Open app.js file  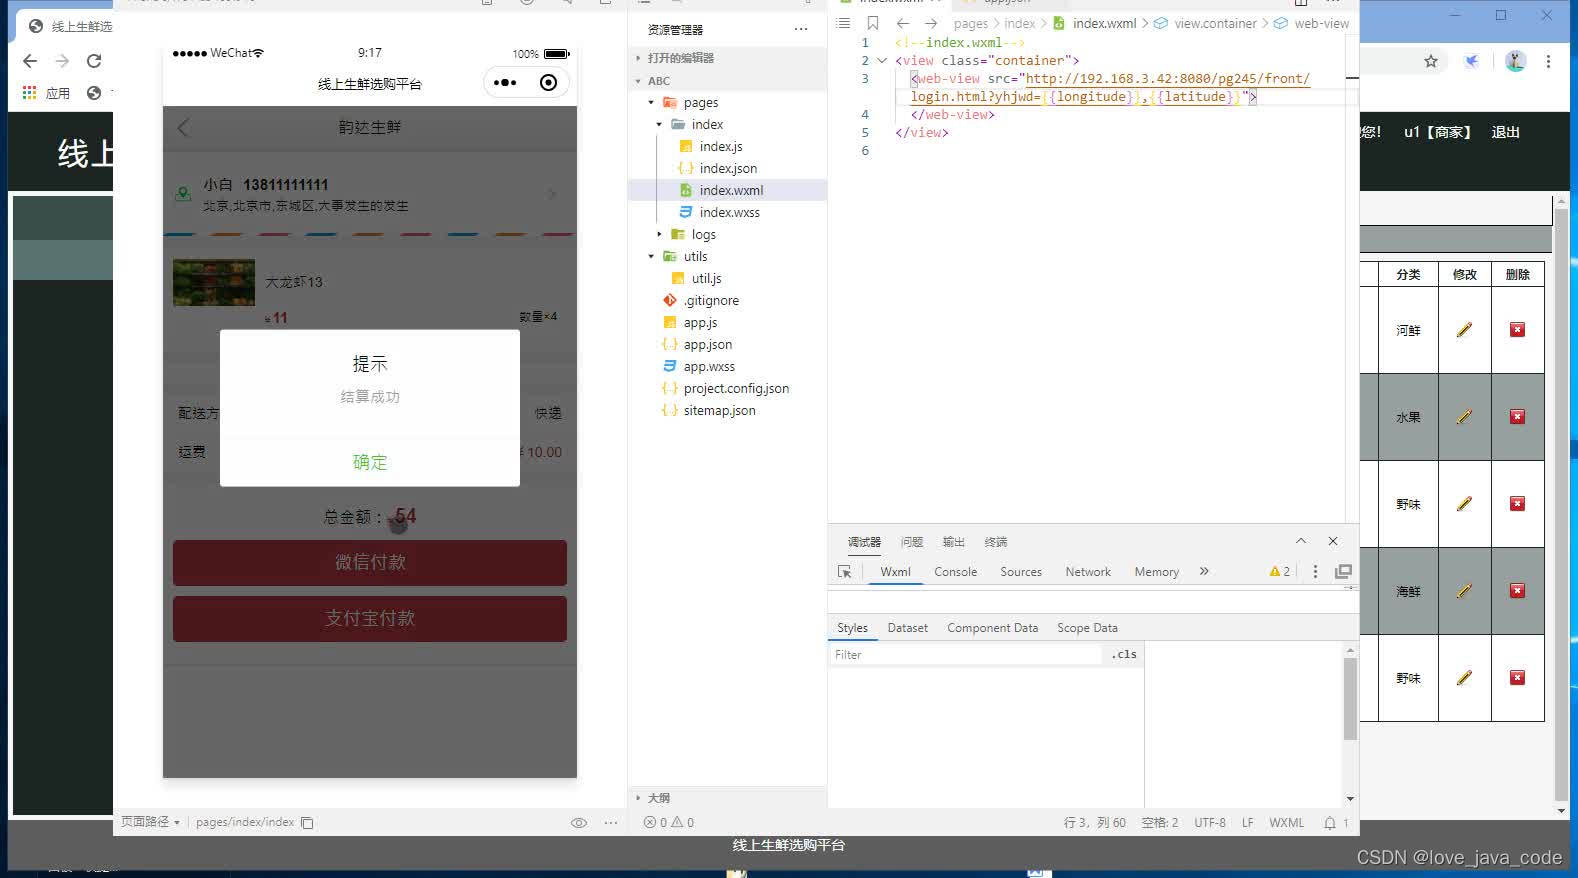700,322
